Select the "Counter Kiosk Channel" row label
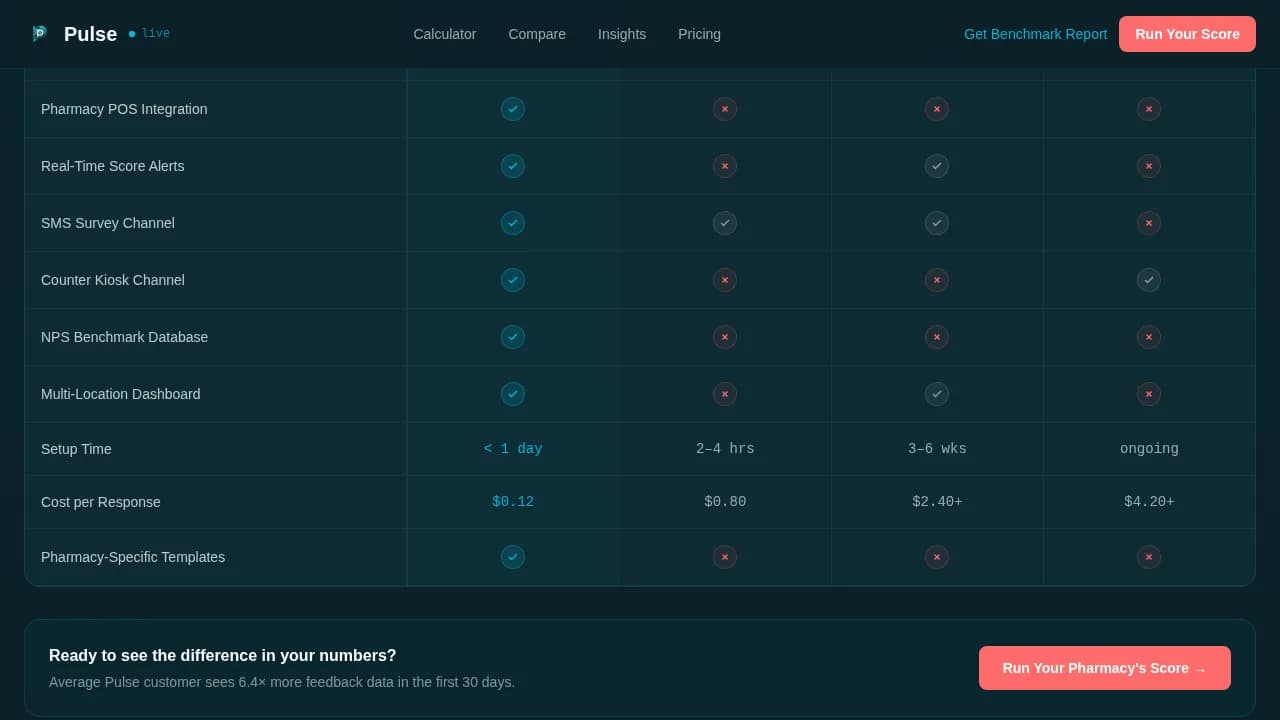 coord(113,280)
